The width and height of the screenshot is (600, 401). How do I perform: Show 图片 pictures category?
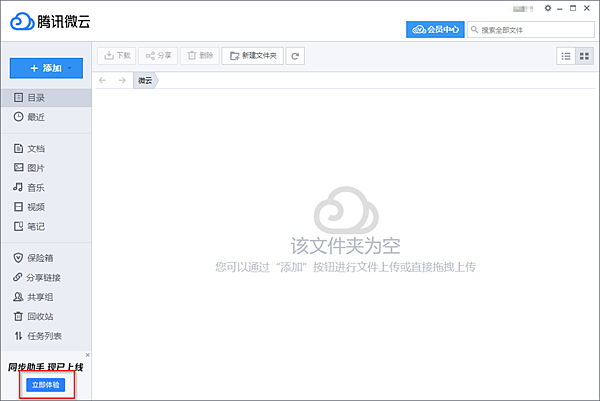tap(46, 168)
